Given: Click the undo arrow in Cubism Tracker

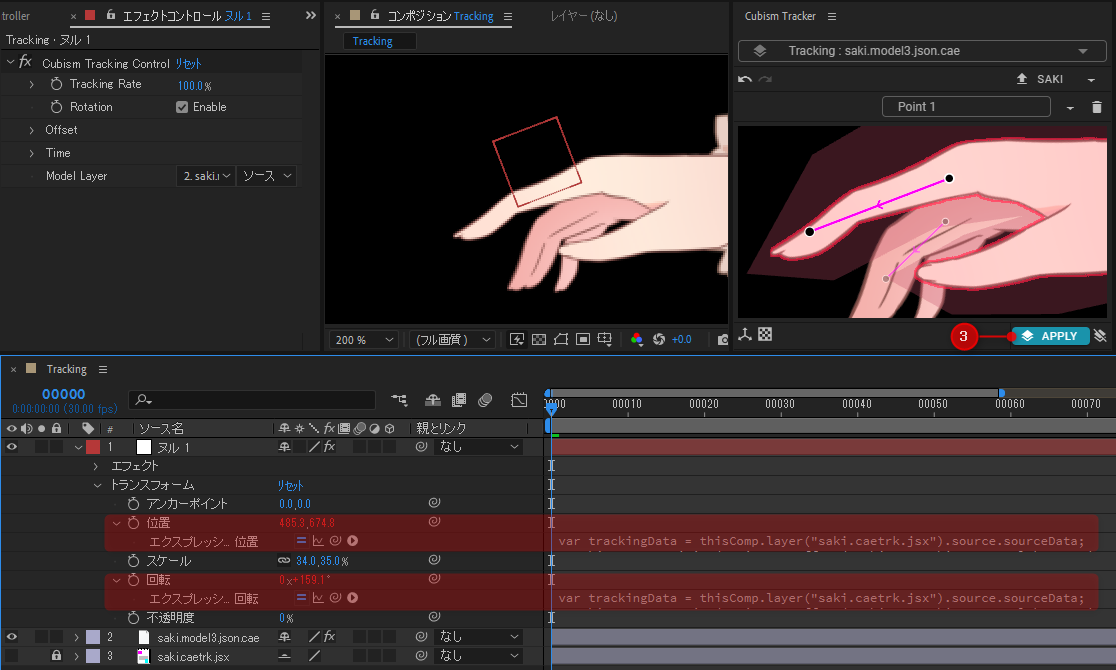Looking at the screenshot, I should tap(745, 79).
